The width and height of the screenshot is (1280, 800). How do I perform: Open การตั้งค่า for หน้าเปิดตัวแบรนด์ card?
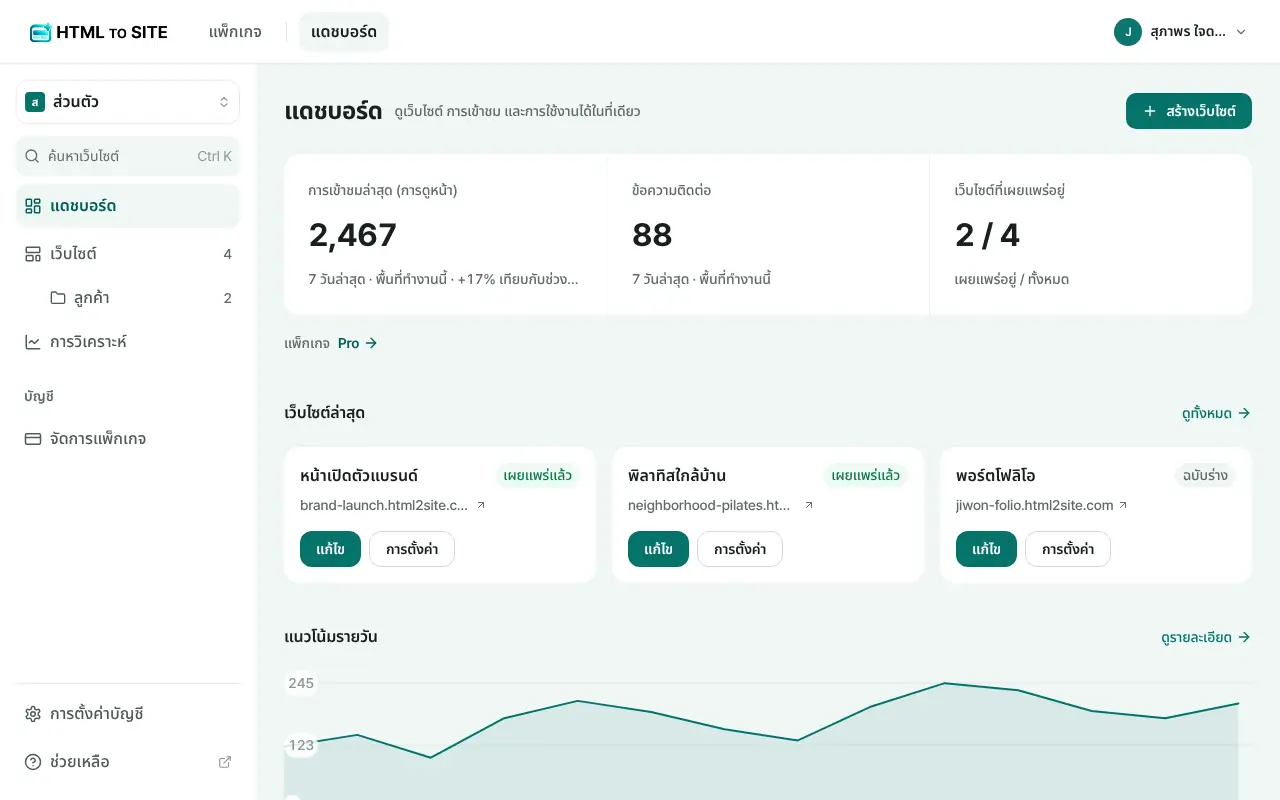(412, 549)
